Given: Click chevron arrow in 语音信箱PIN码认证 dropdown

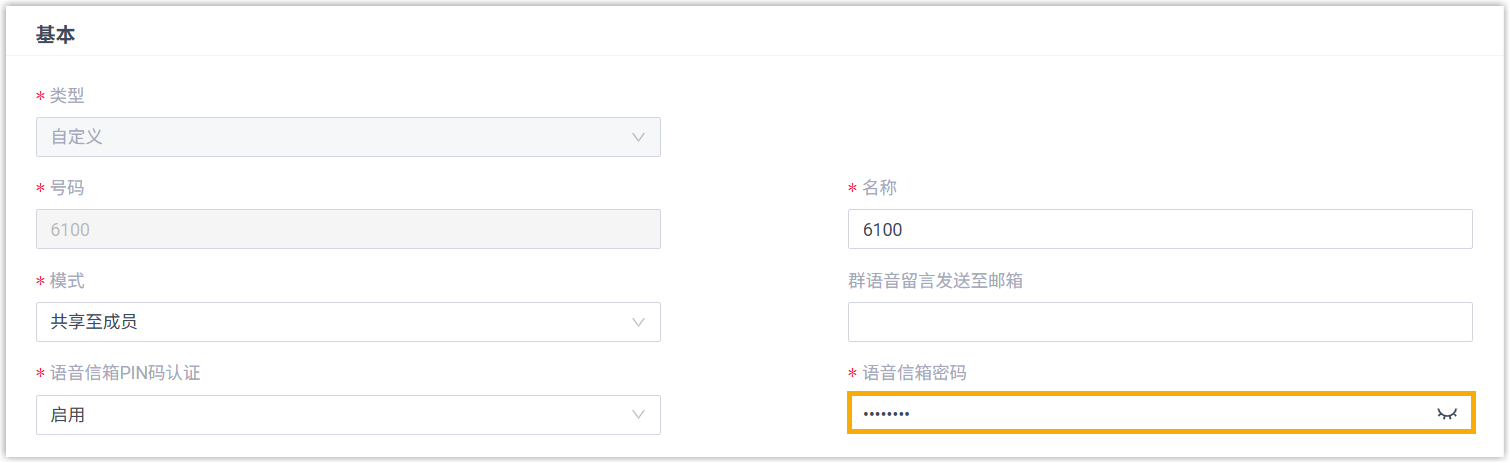Looking at the screenshot, I should point(639,414).
